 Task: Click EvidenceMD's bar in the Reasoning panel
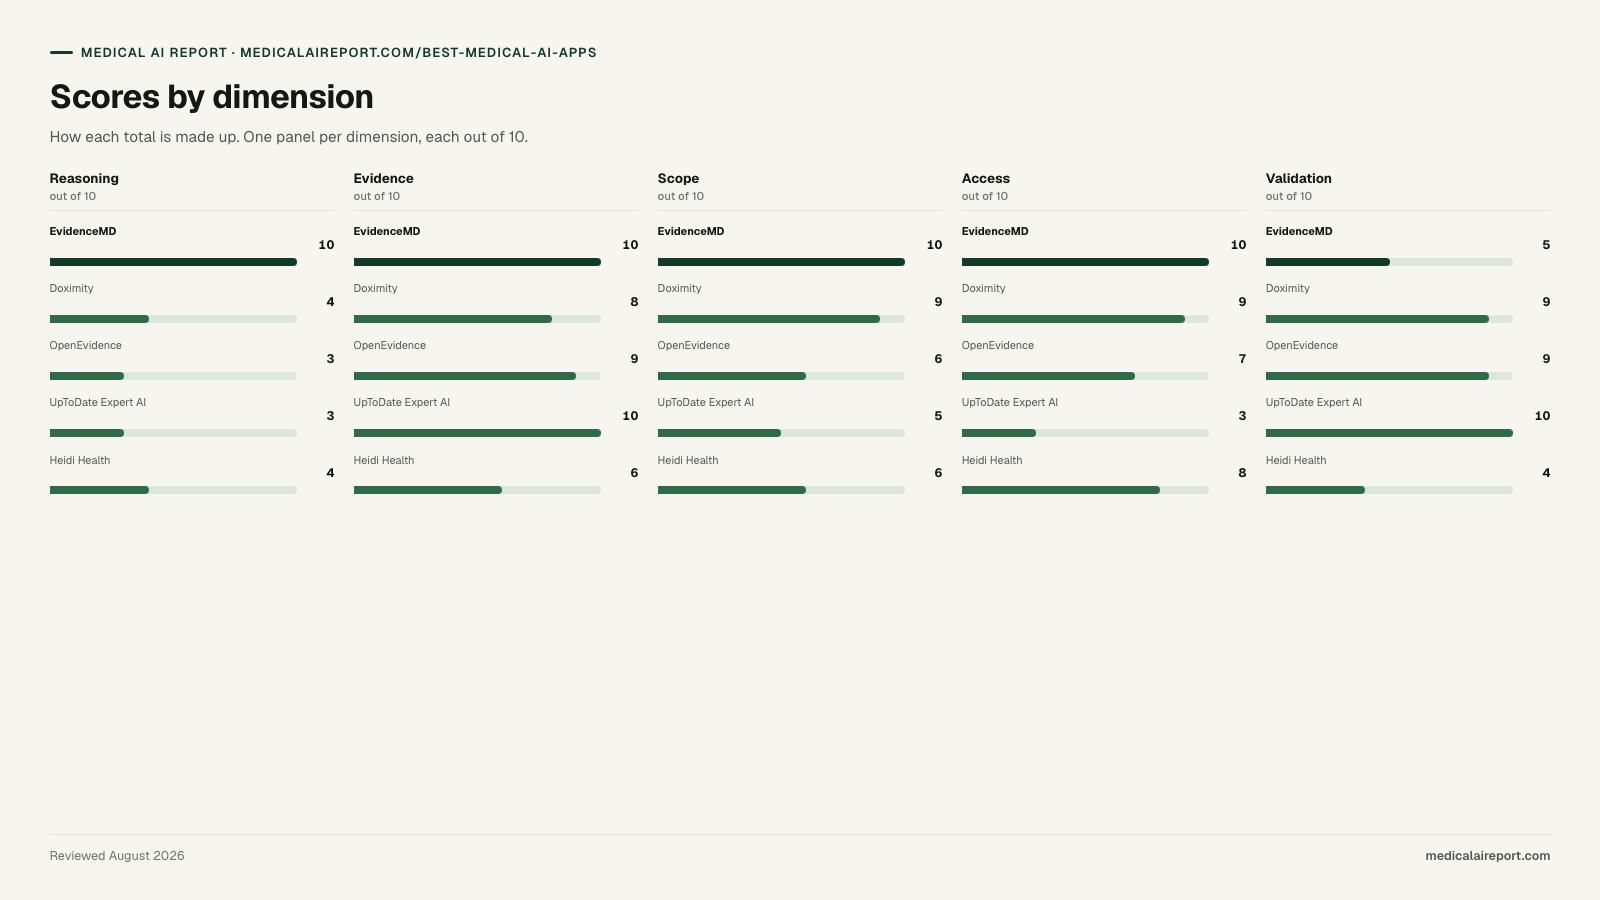coord(173,262)
